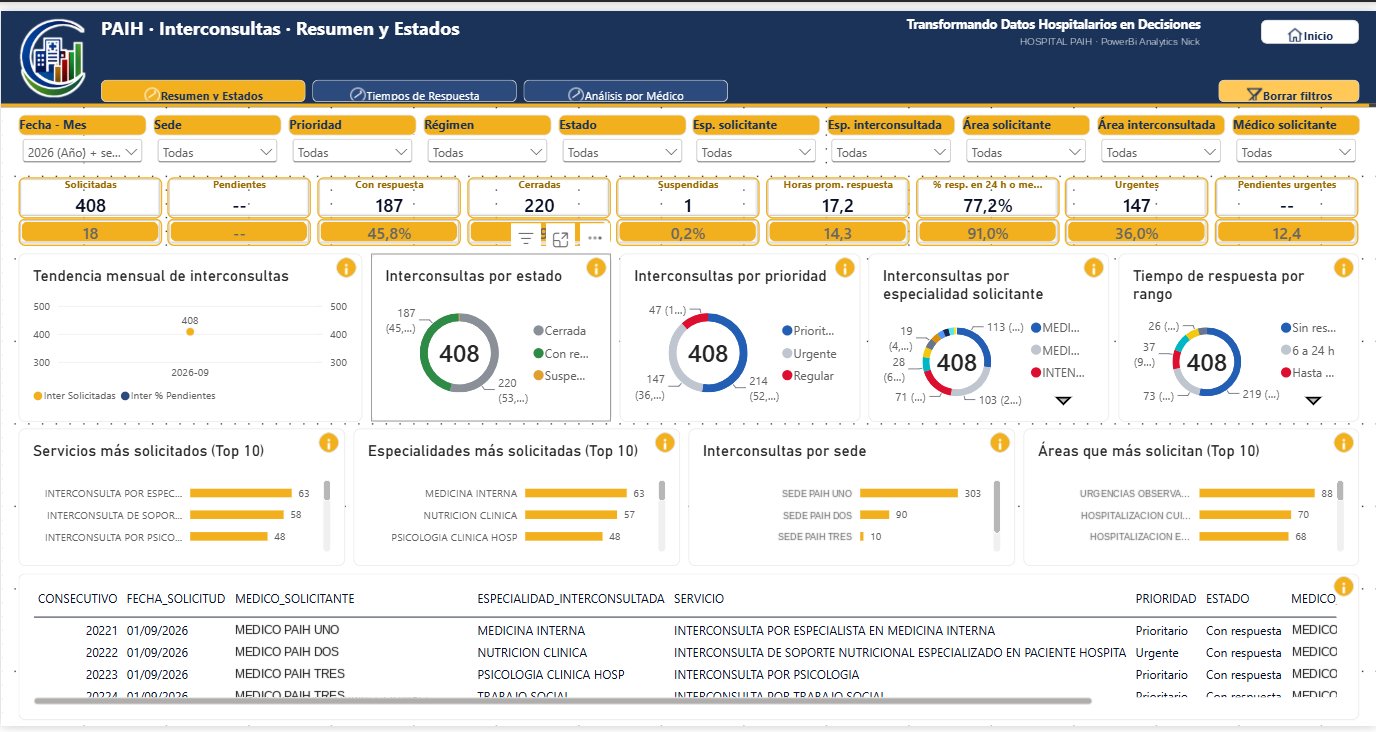Screen dimensions: 1376x732
Task: Open info icon on Especialidades más solicitadas
Action: pyautogui.click(x=663, y=442)
